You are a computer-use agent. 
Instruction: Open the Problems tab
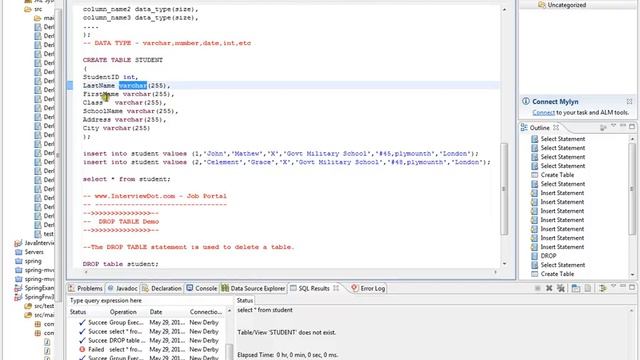[x=85, y=288]
